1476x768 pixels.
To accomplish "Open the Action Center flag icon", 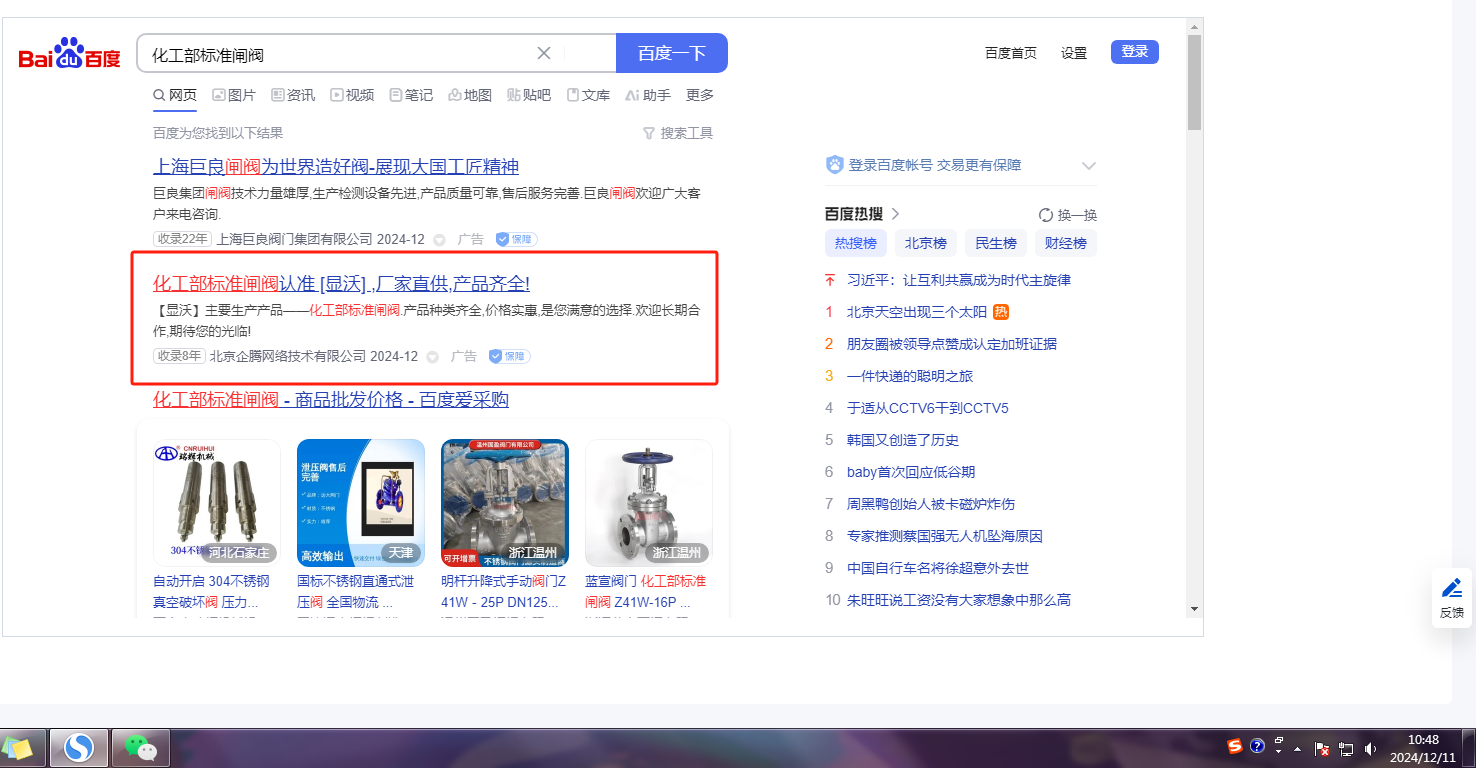I will coord(1322,748).
